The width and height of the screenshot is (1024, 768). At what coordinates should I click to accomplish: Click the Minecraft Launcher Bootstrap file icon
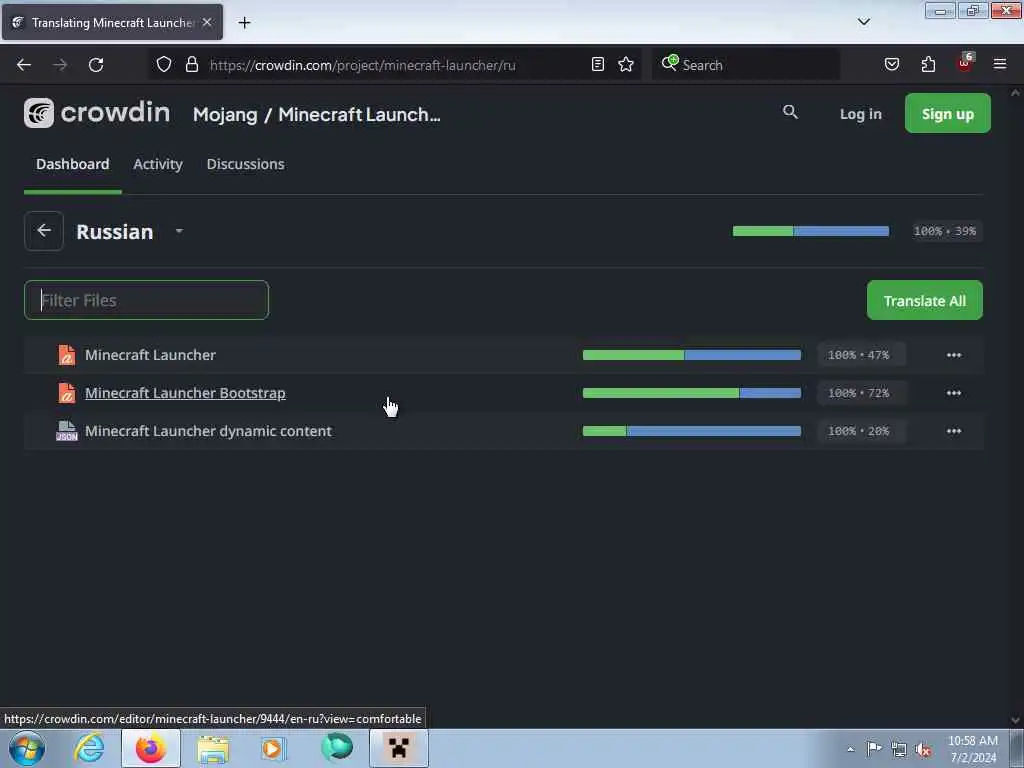(x=67, y=392)
